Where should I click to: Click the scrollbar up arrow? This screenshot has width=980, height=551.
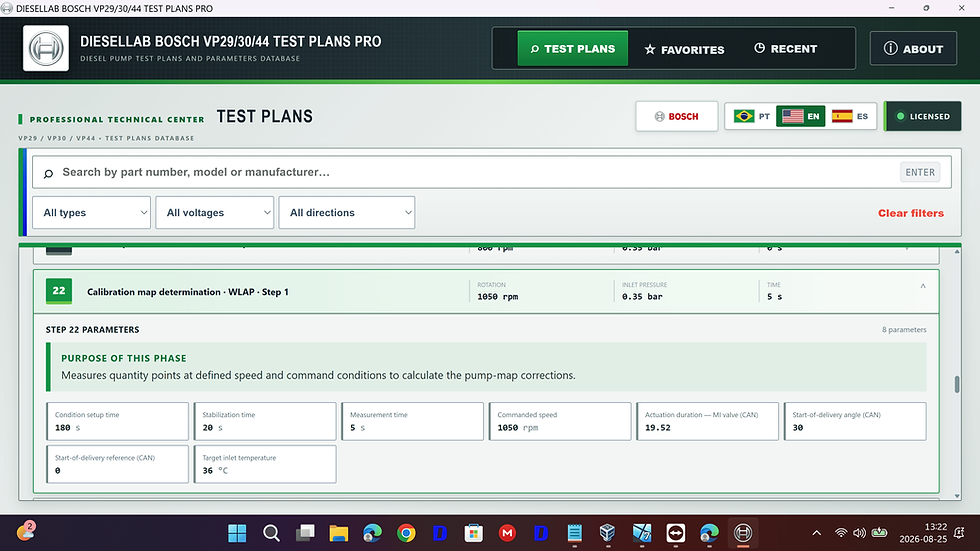957,251
